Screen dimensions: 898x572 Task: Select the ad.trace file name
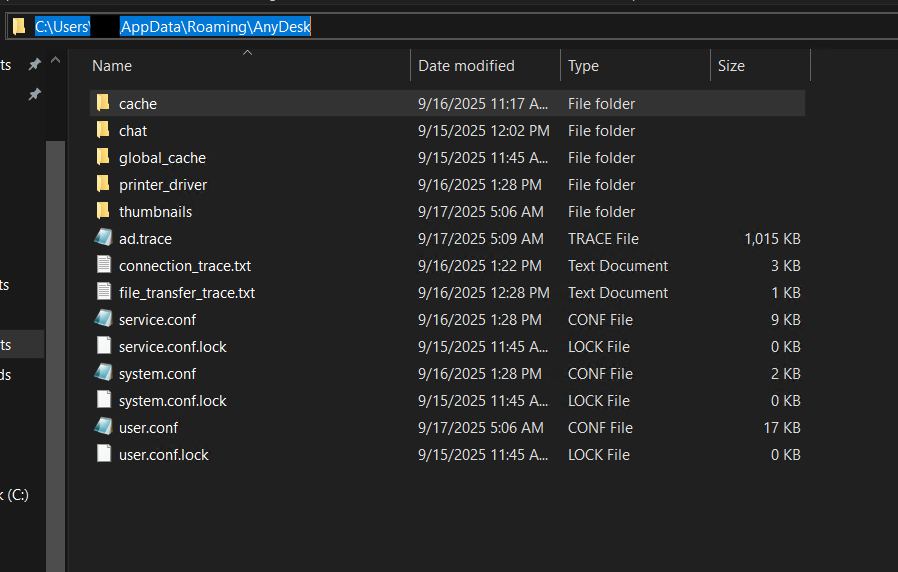[x=145, y=239]
